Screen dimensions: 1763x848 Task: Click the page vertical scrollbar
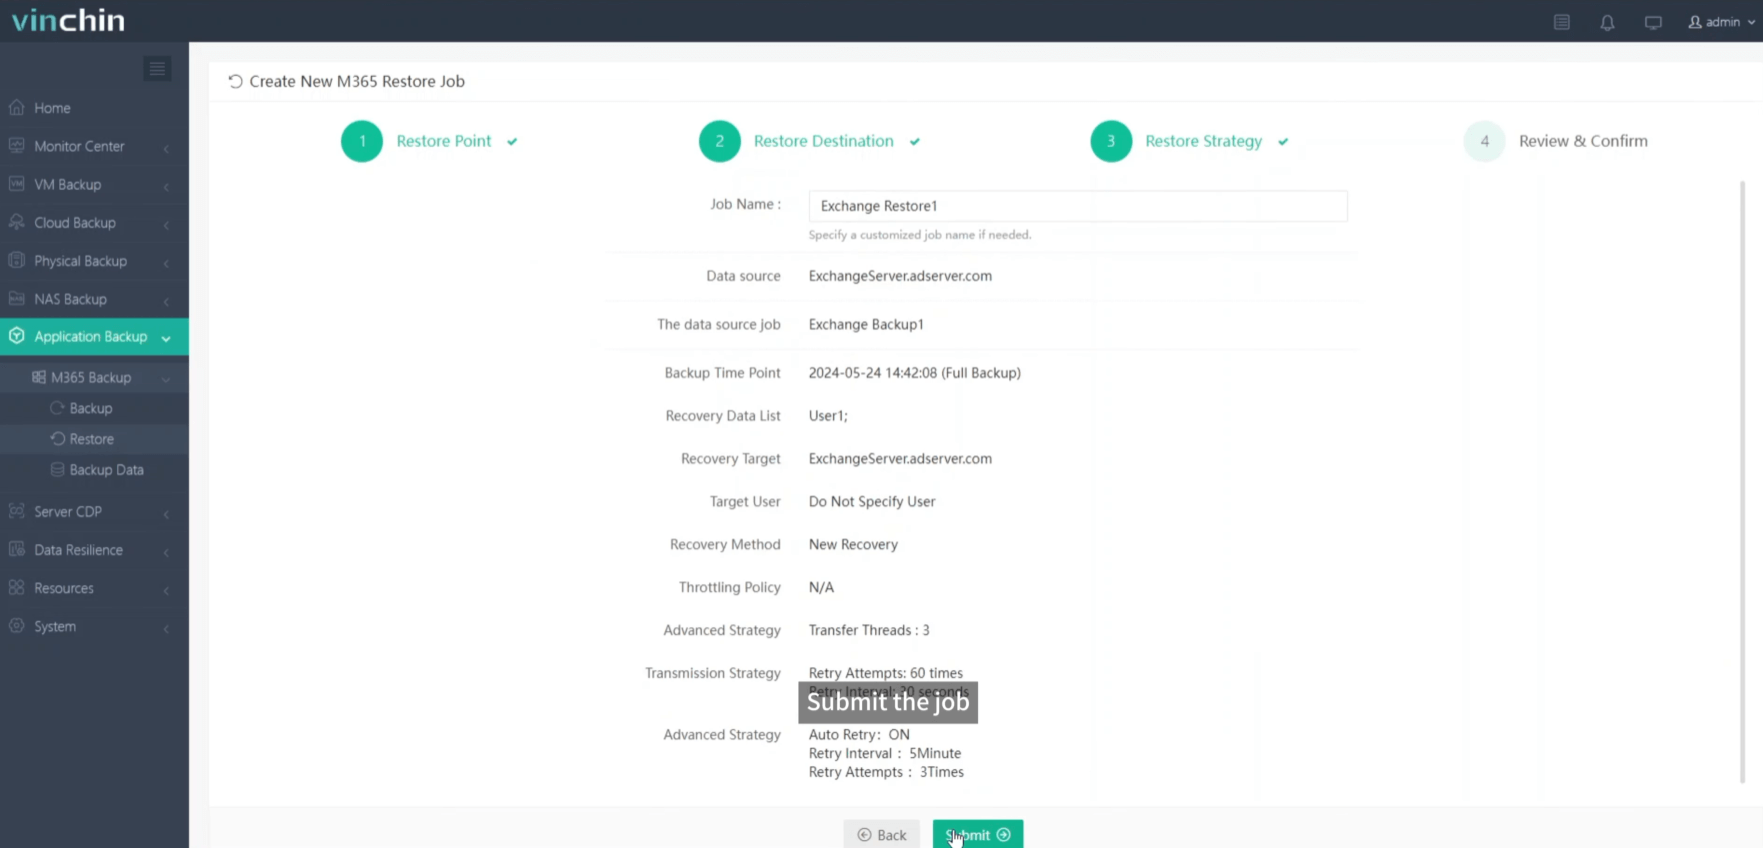(1742, 480)
